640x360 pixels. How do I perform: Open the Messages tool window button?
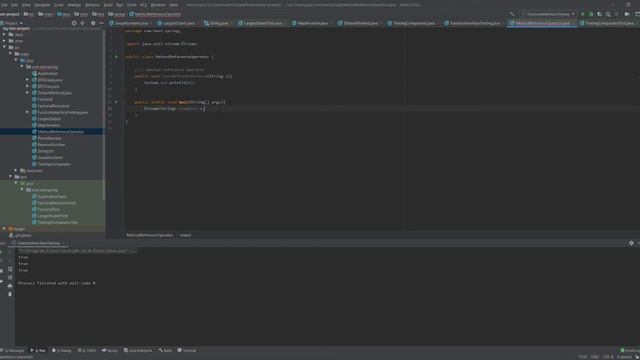(x=13, y=350)
